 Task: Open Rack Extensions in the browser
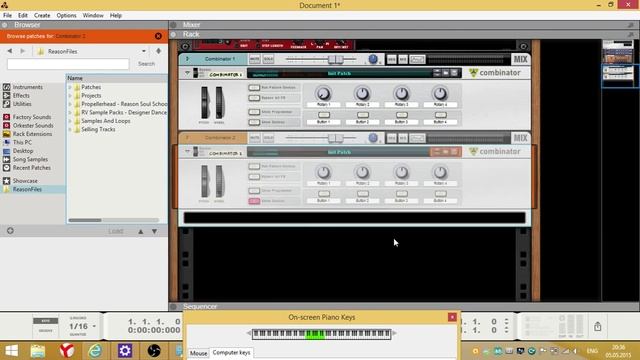tap(32, 134)
